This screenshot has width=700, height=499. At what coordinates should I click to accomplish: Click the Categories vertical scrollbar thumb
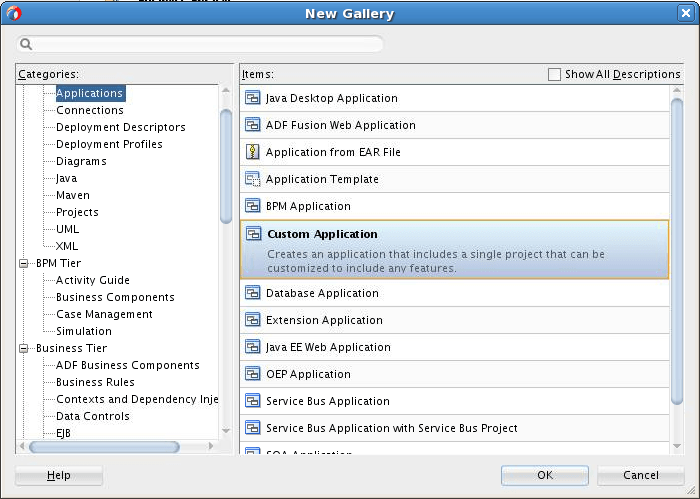point(226,166)
